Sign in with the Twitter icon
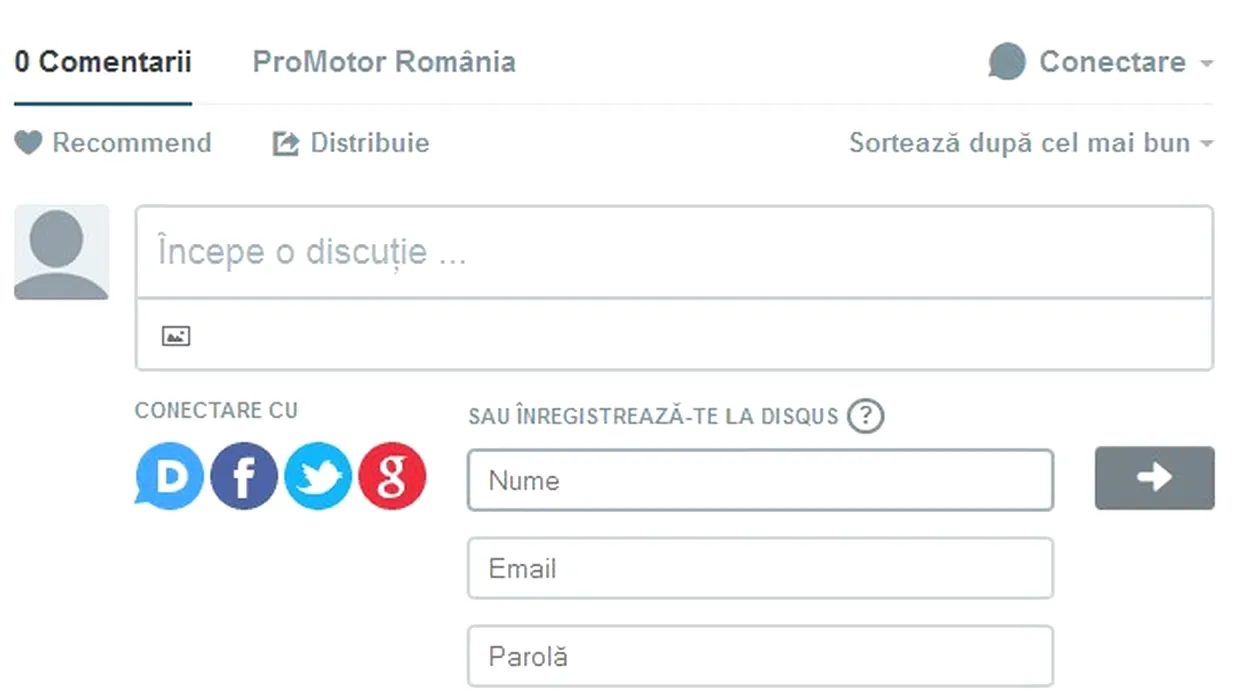Image resolution: width=1239 pixels, height=700 pixels. tap(318, 477)
